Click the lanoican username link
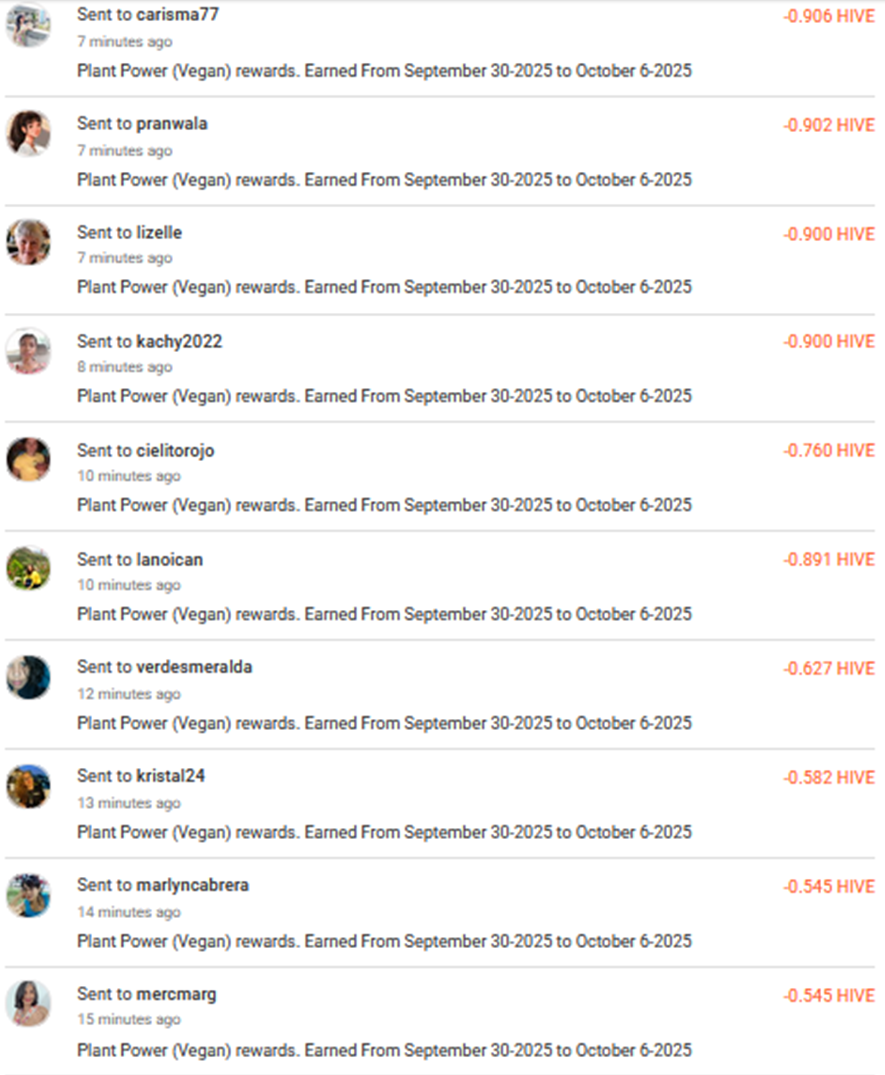Screen dimensions: 885x1075 click(x=169, y=559)
